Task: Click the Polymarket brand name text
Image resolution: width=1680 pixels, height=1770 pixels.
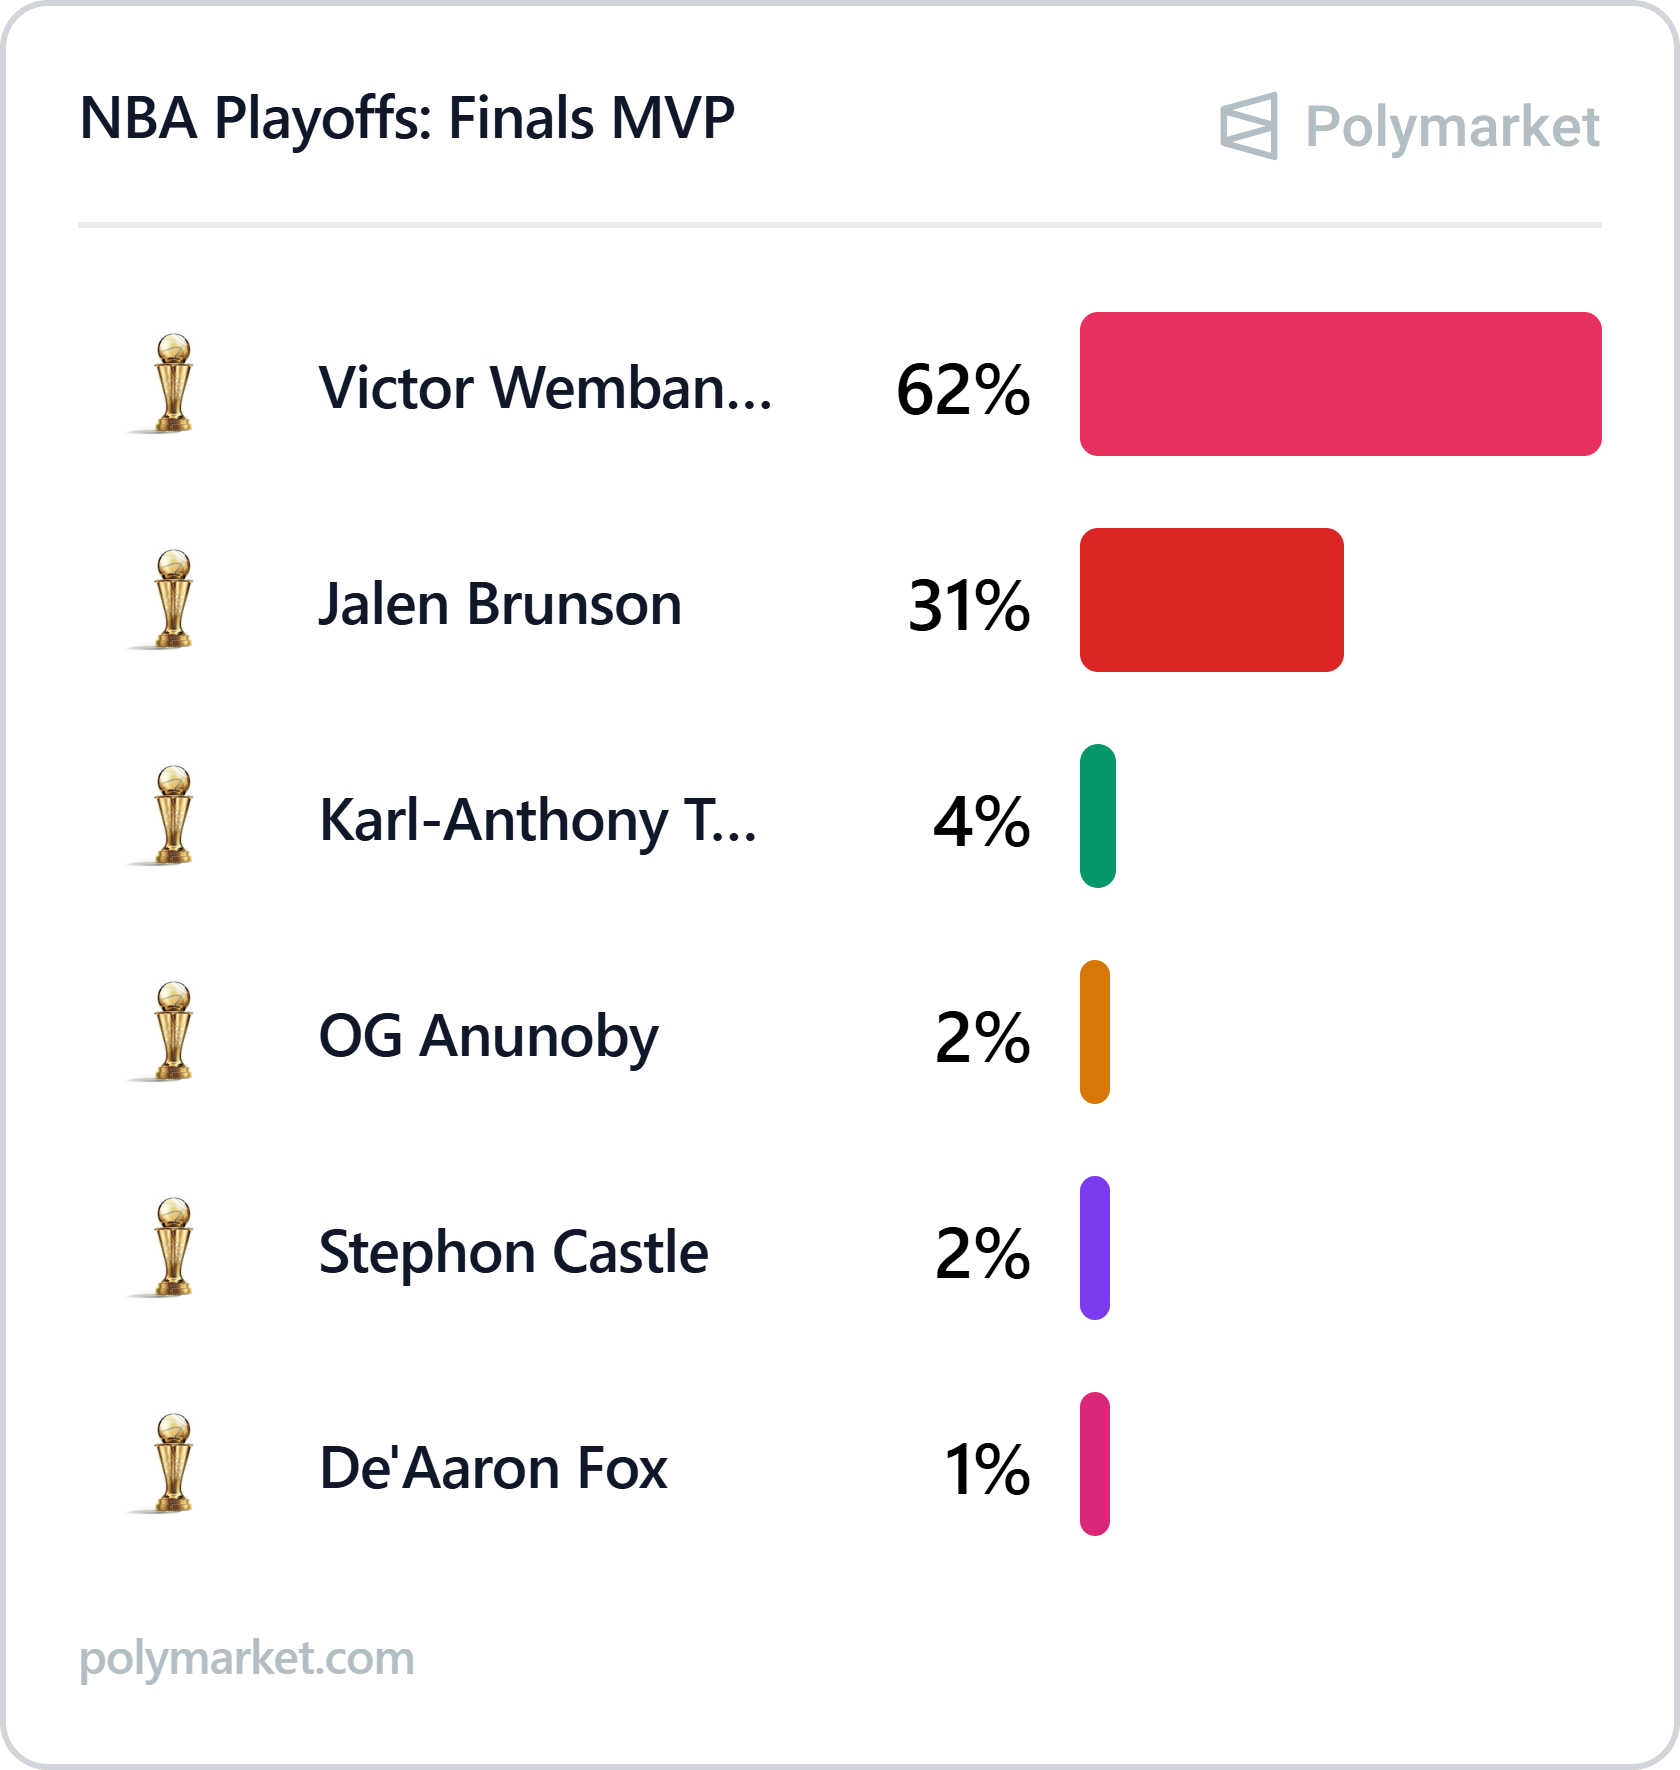Action: (x=1452, y=128)
